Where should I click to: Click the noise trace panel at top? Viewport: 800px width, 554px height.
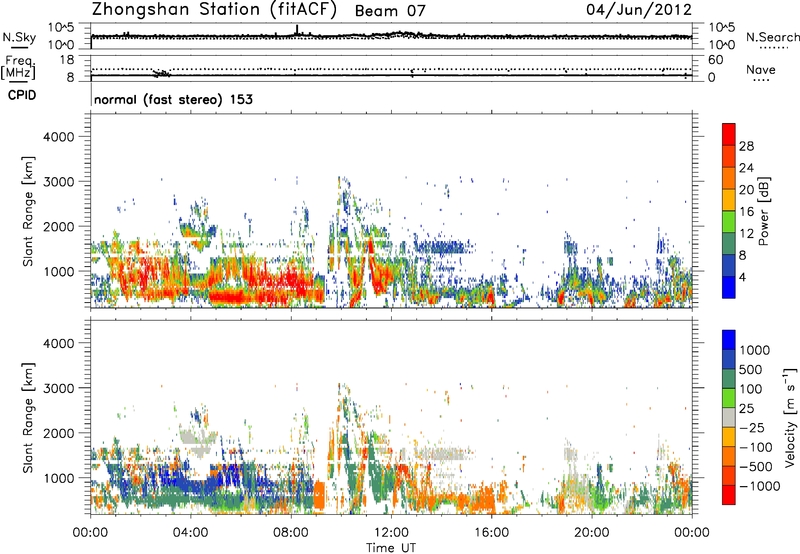pyautogui.click(x=391, y=36)
